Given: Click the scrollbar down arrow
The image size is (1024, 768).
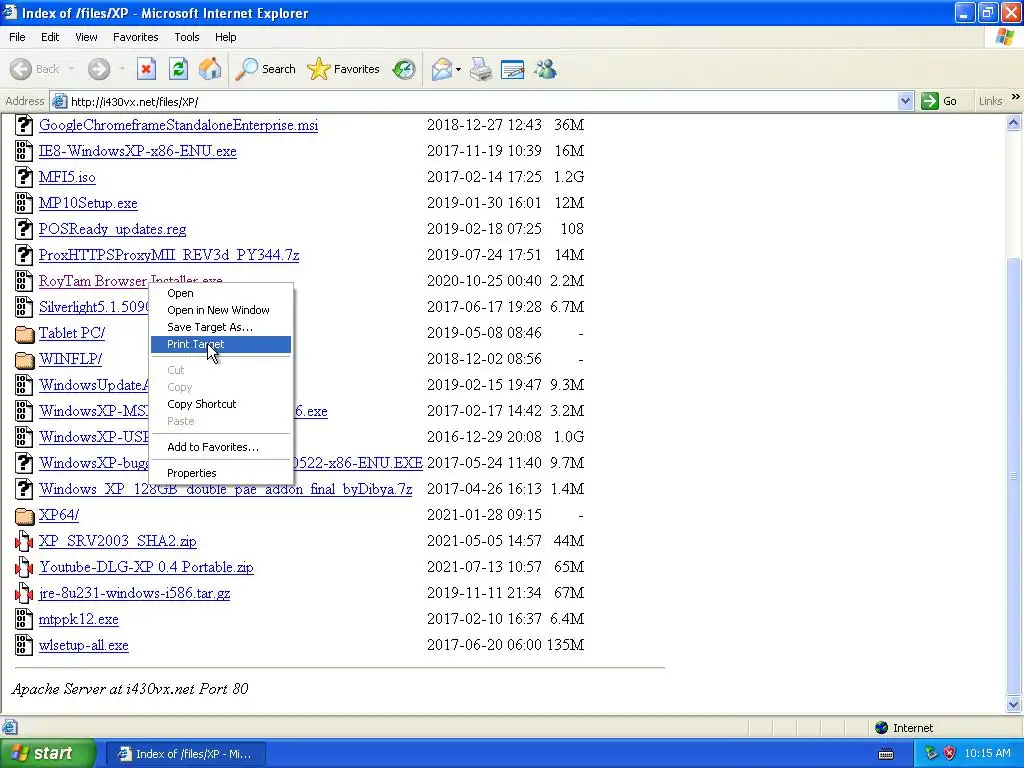Looking at the screenshot, I should [x=1014, y=705].
